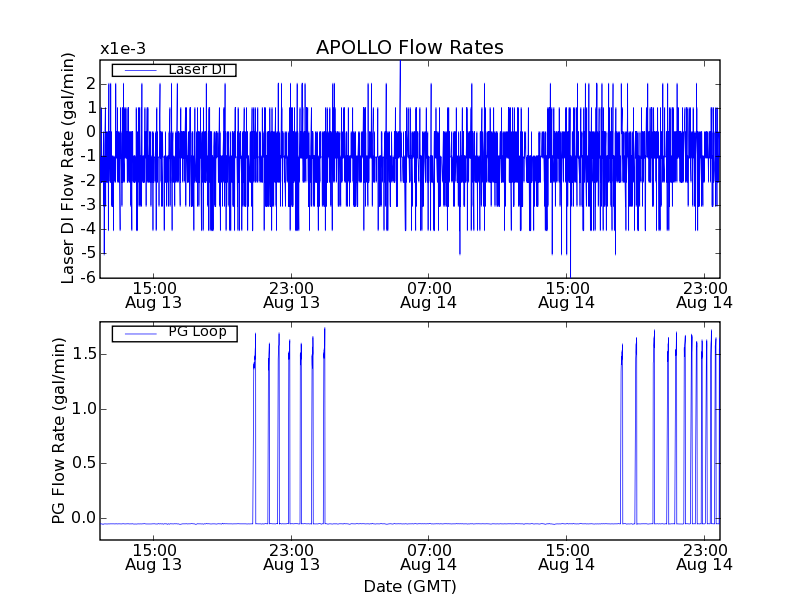Click the blue line sample in Laser DI legend
The width and height of the screenshot is (800, 600).
(x=139, y=69)
